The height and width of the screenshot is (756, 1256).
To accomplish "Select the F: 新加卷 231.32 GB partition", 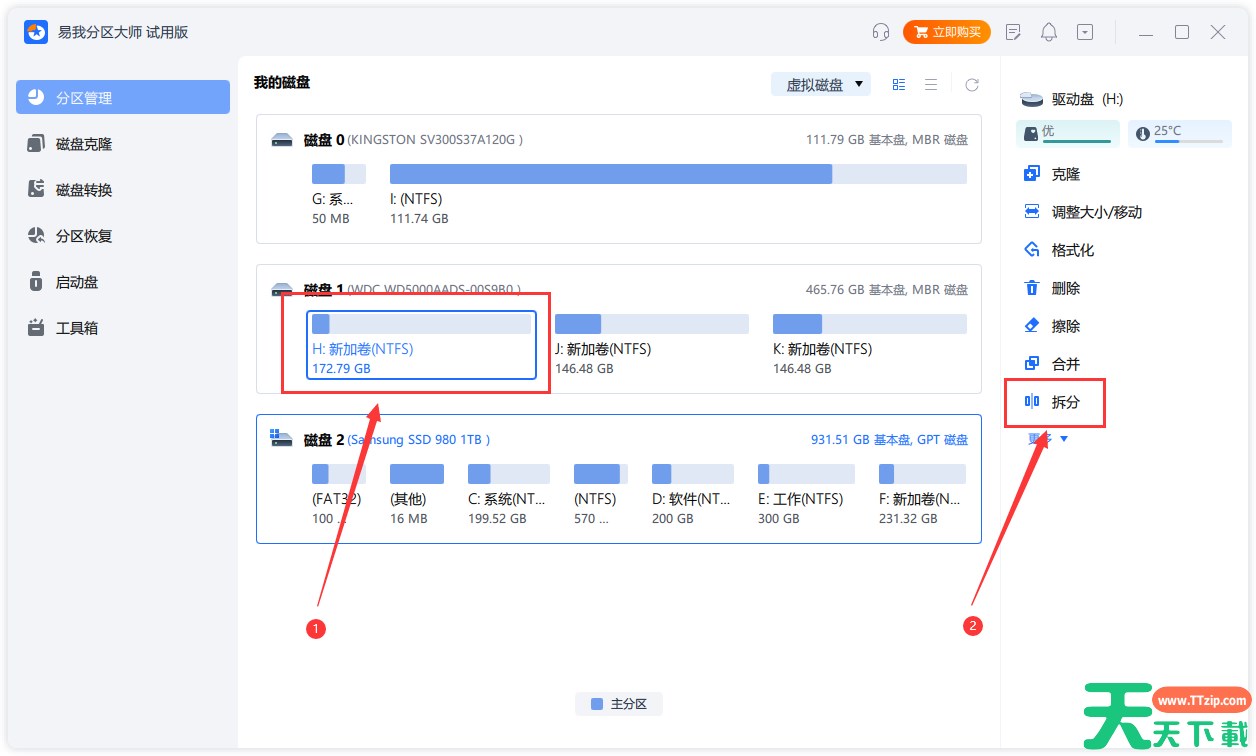I will click(x=921, y=494).
